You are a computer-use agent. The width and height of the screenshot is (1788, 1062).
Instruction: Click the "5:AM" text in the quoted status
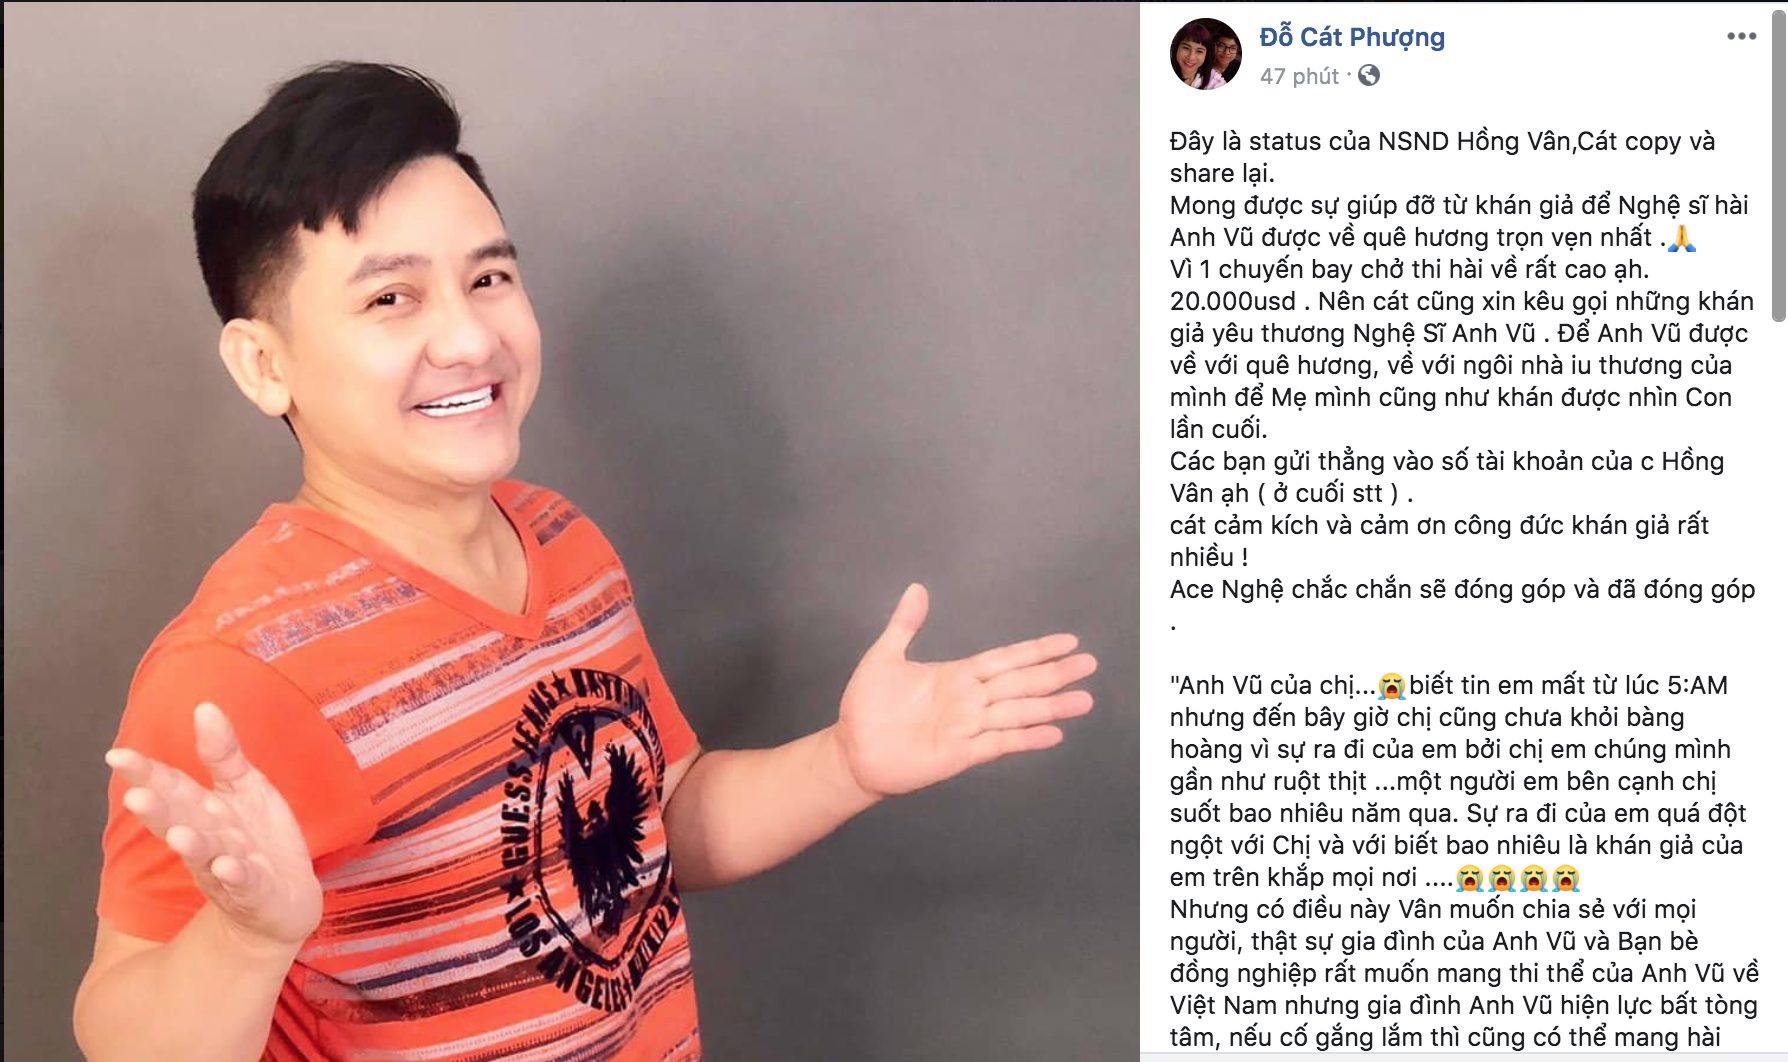click(x=1697, y=685)
